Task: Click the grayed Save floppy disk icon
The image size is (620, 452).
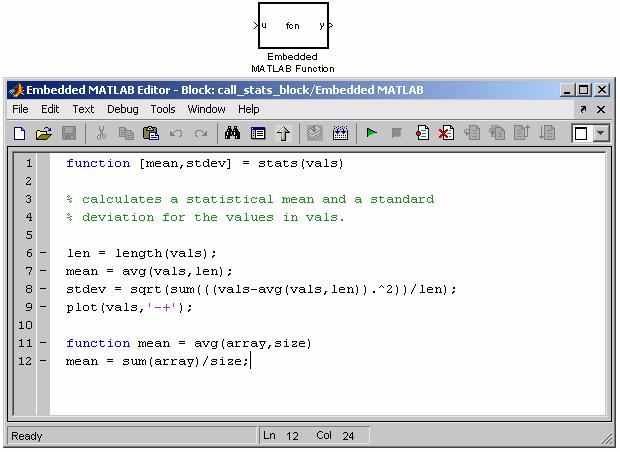Action: 69,133
